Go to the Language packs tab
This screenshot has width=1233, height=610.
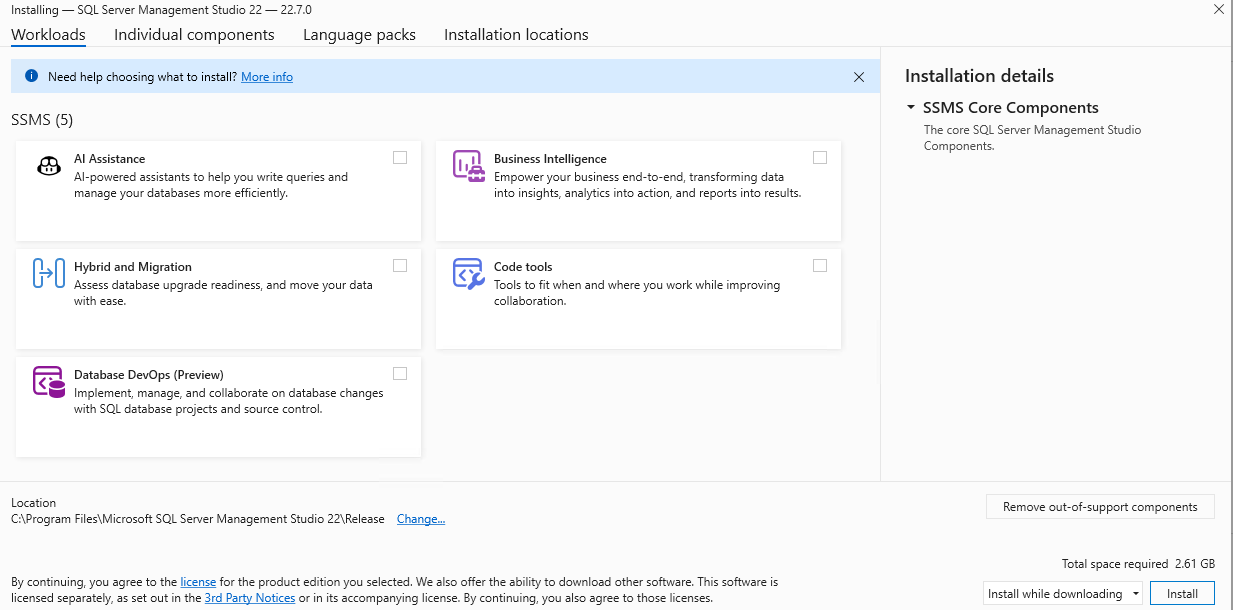coord(359,35)
